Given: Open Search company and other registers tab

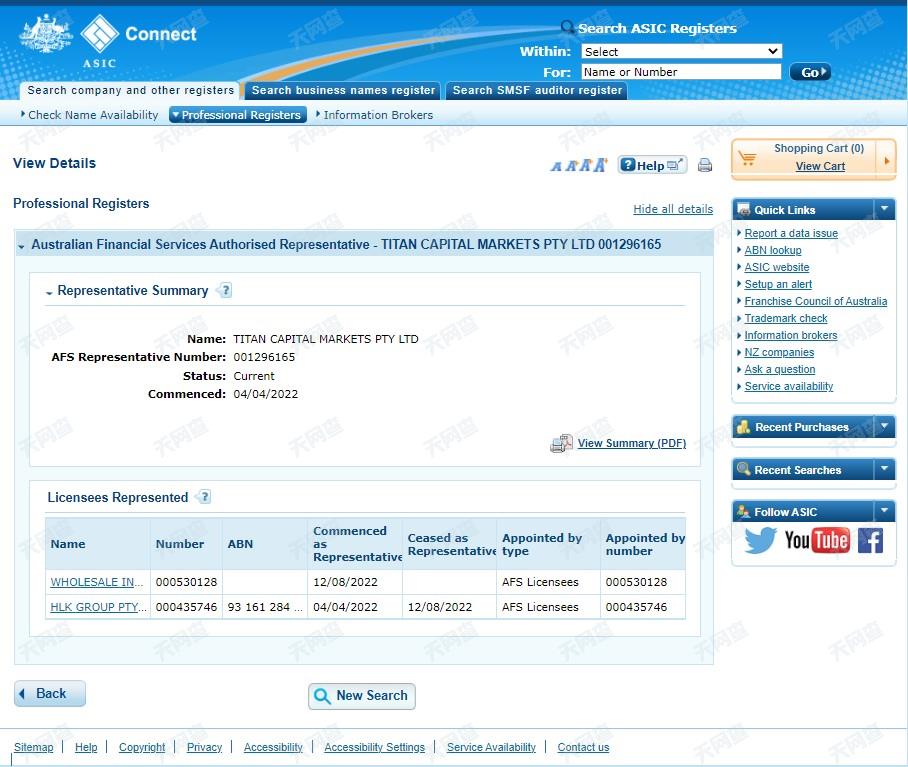Looking at the screenshot, I should 130,90.
